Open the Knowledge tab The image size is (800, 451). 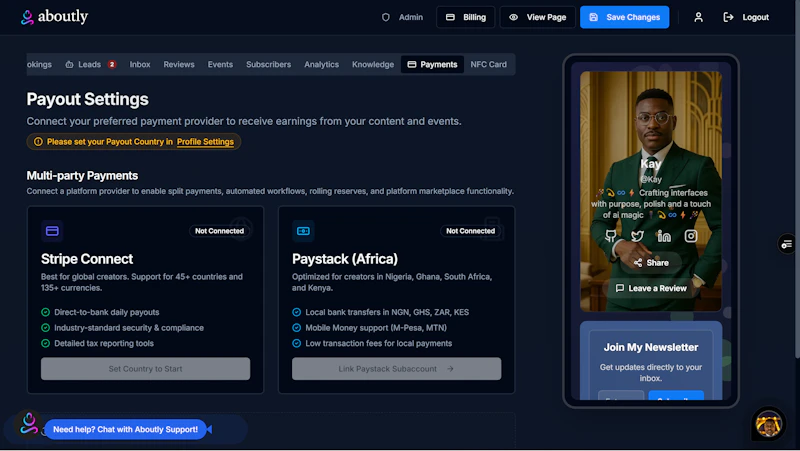(372, 64)
